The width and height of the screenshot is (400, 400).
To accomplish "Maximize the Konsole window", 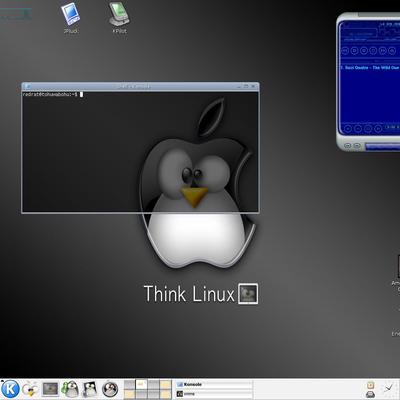I will (246, 86).
